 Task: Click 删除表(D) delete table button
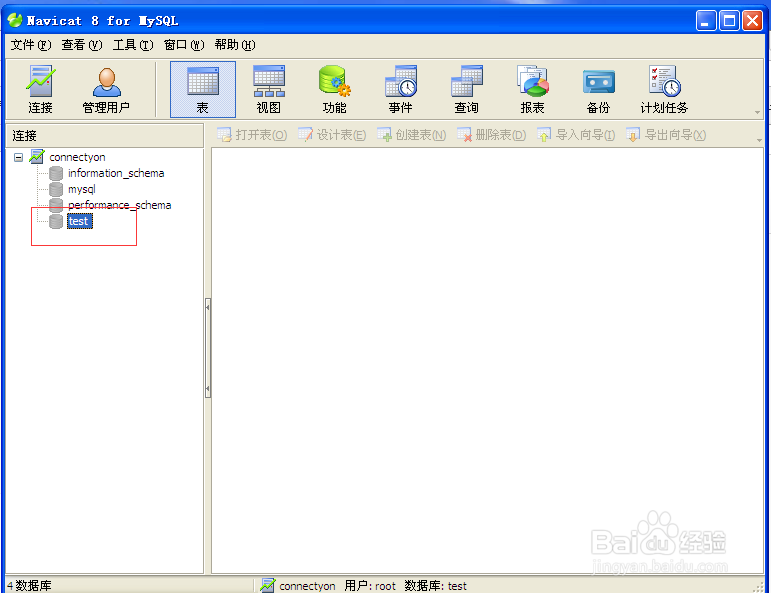491,135
